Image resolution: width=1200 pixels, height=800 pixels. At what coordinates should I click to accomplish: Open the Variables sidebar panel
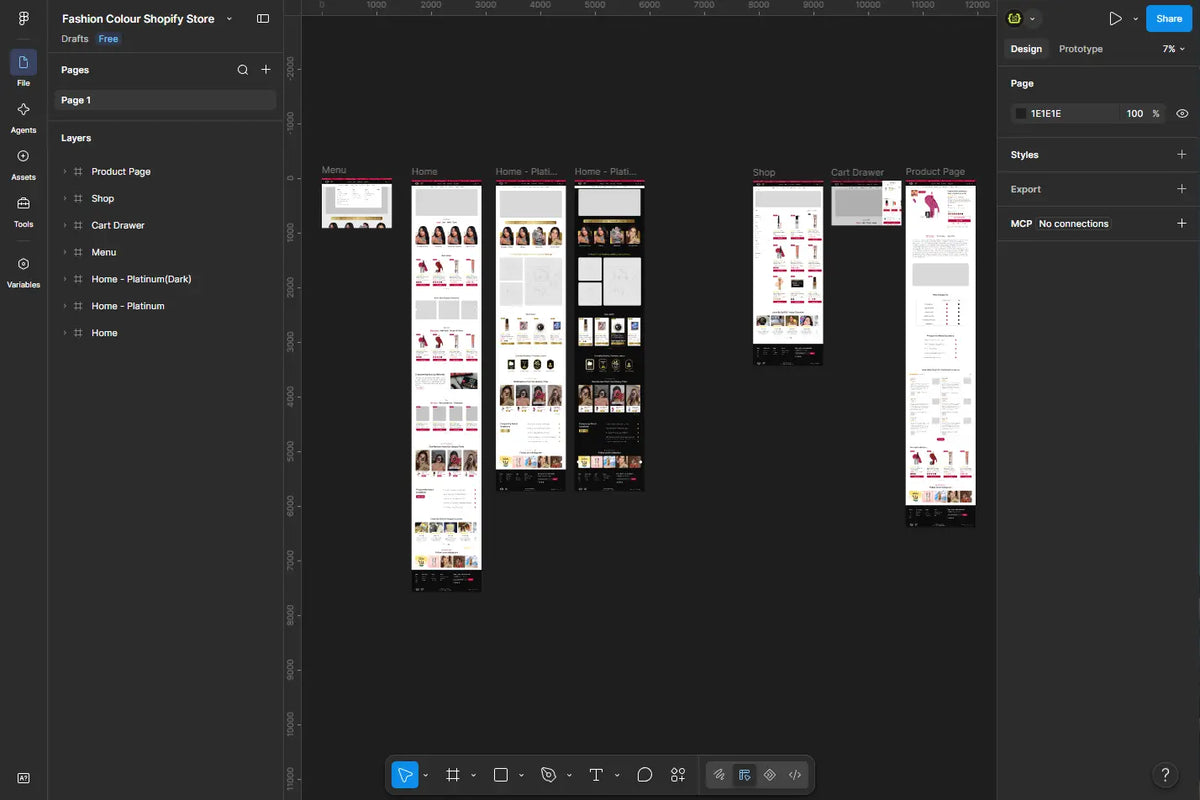[23, 271]
